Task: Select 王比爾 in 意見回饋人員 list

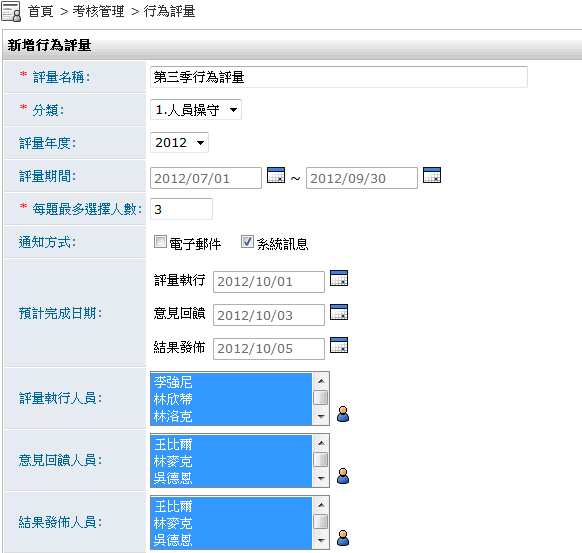Action: (232, 444)
